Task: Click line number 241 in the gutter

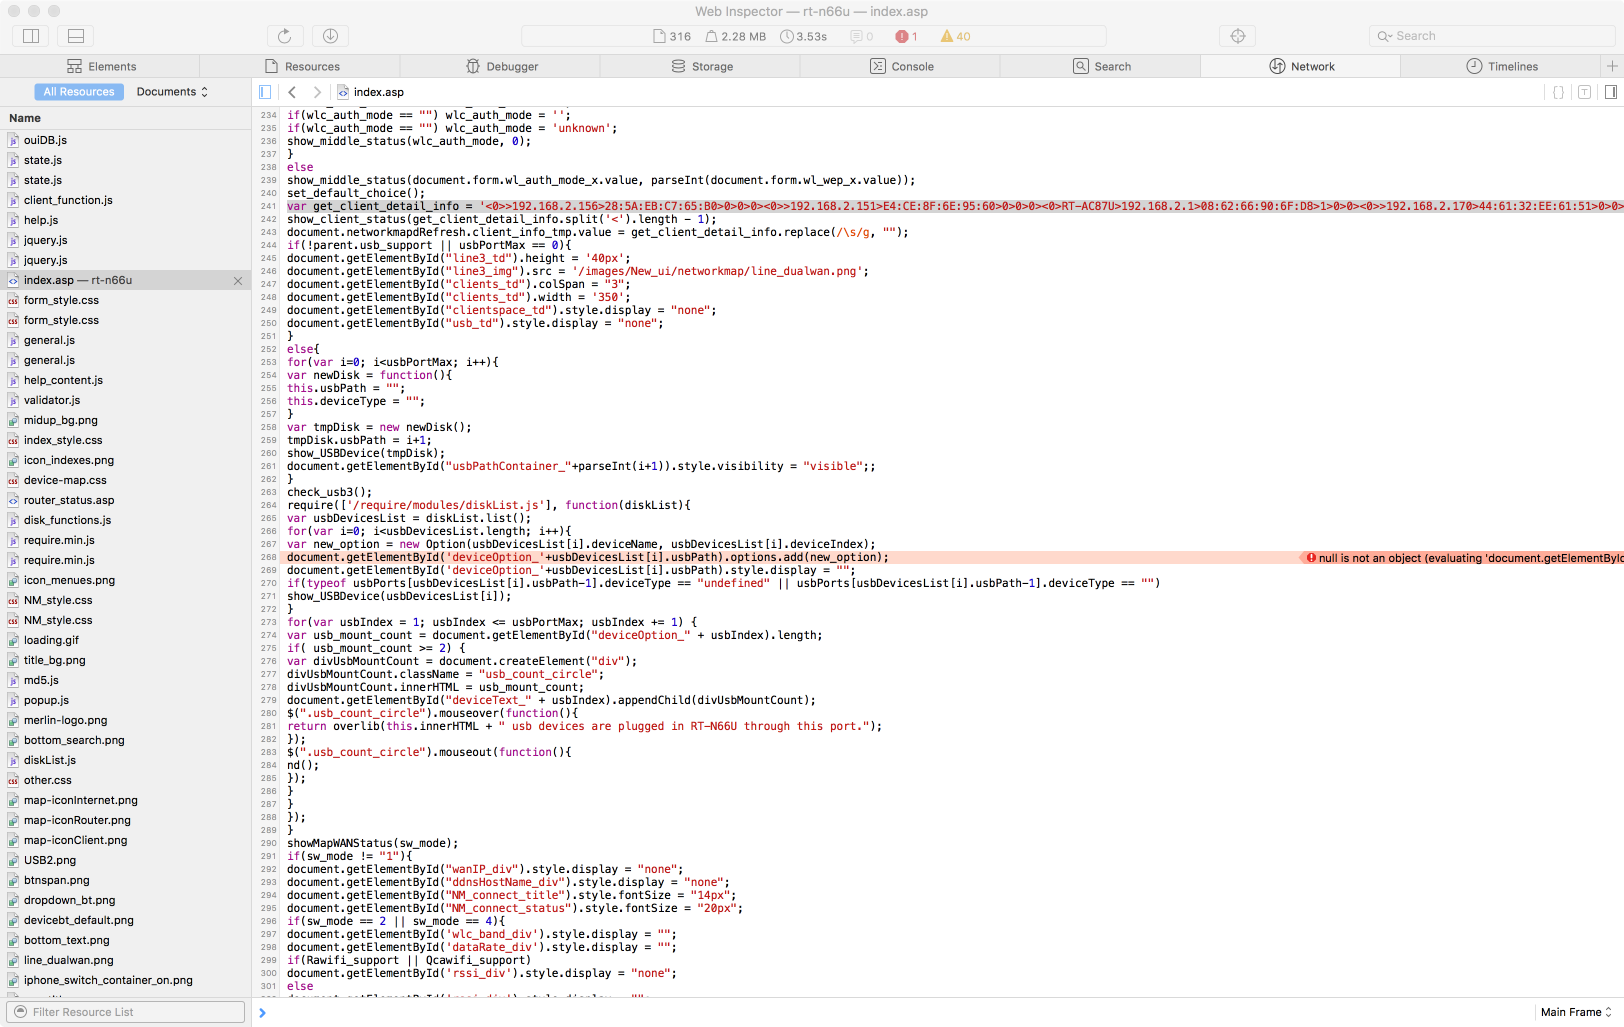Action: coord(268,207)
